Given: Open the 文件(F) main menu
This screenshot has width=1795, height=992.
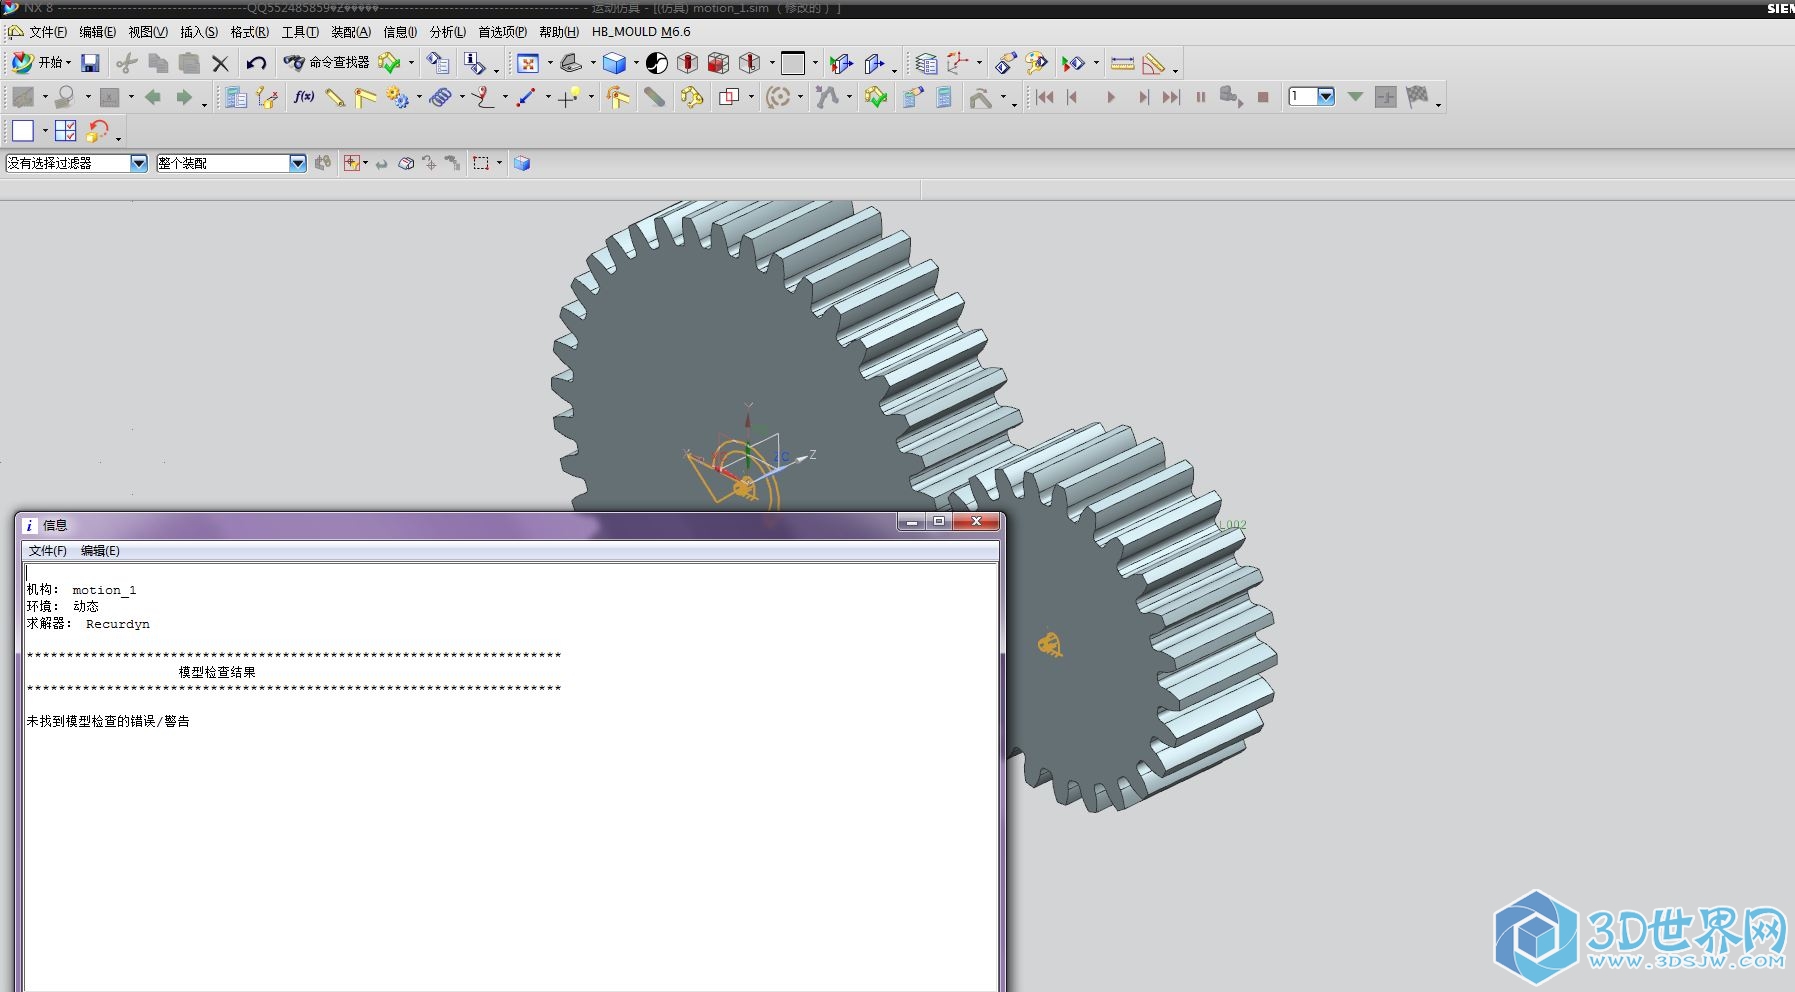Looking at the screenshot, I should (48, 32).
